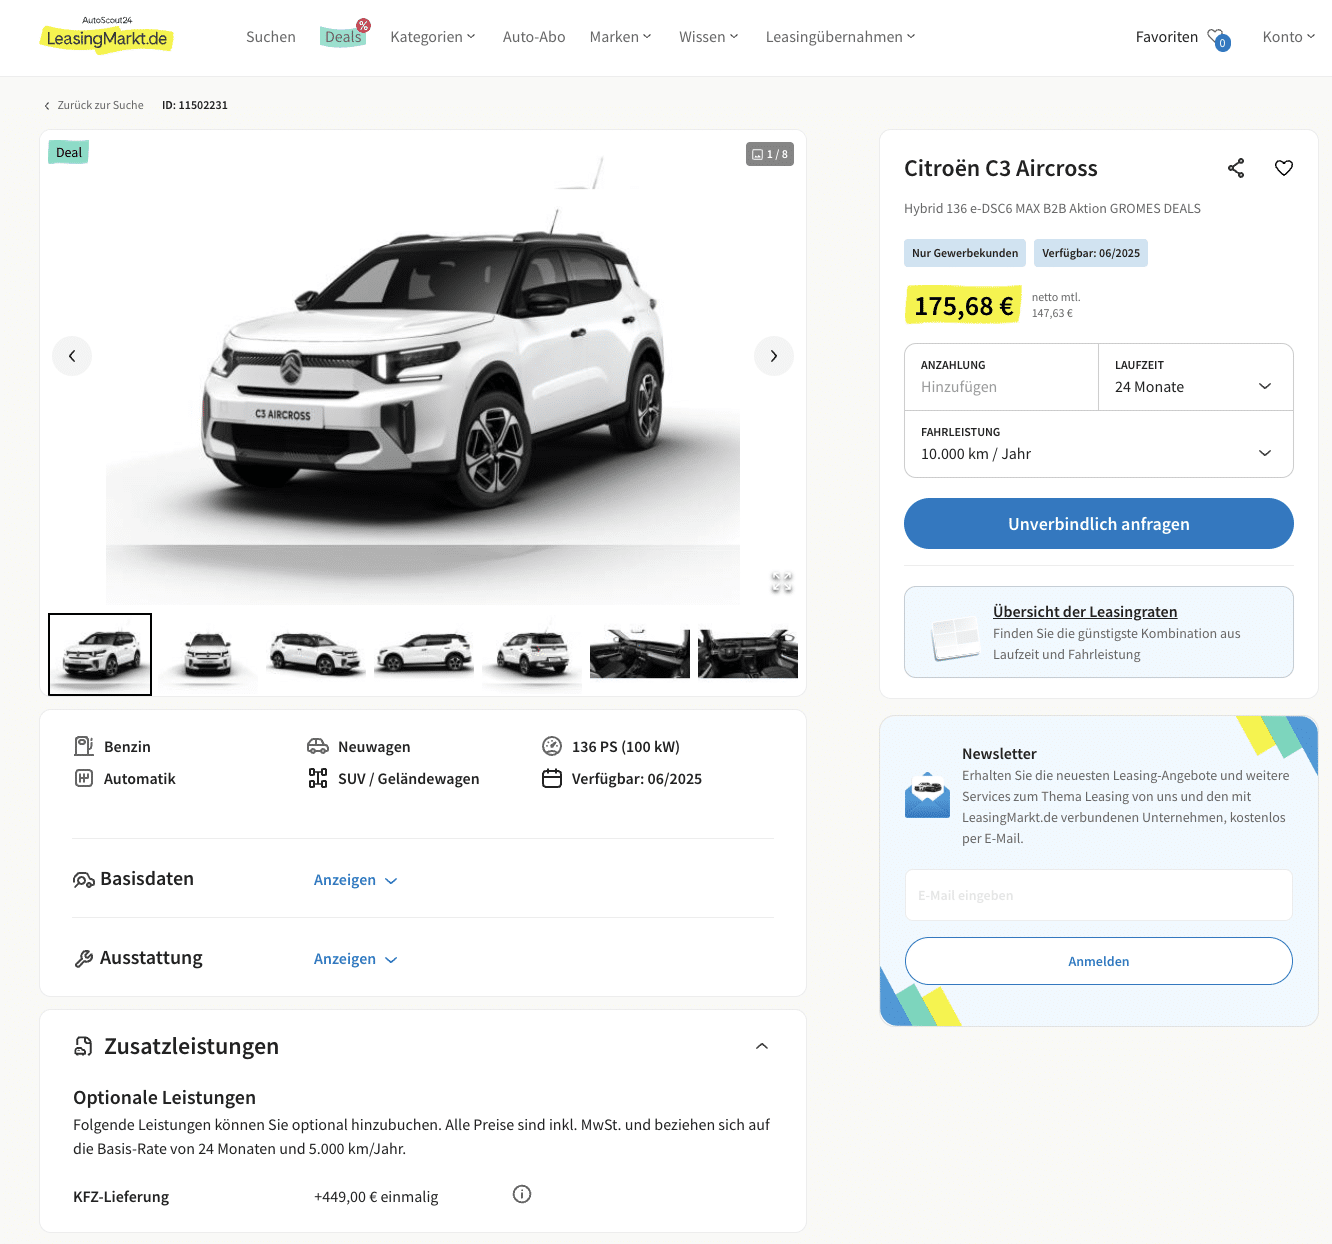This screenshot has height=1244, width=1332.
Task: Go to Suchen in navigation
Action: pyautogui.click(x=271, y=37)
